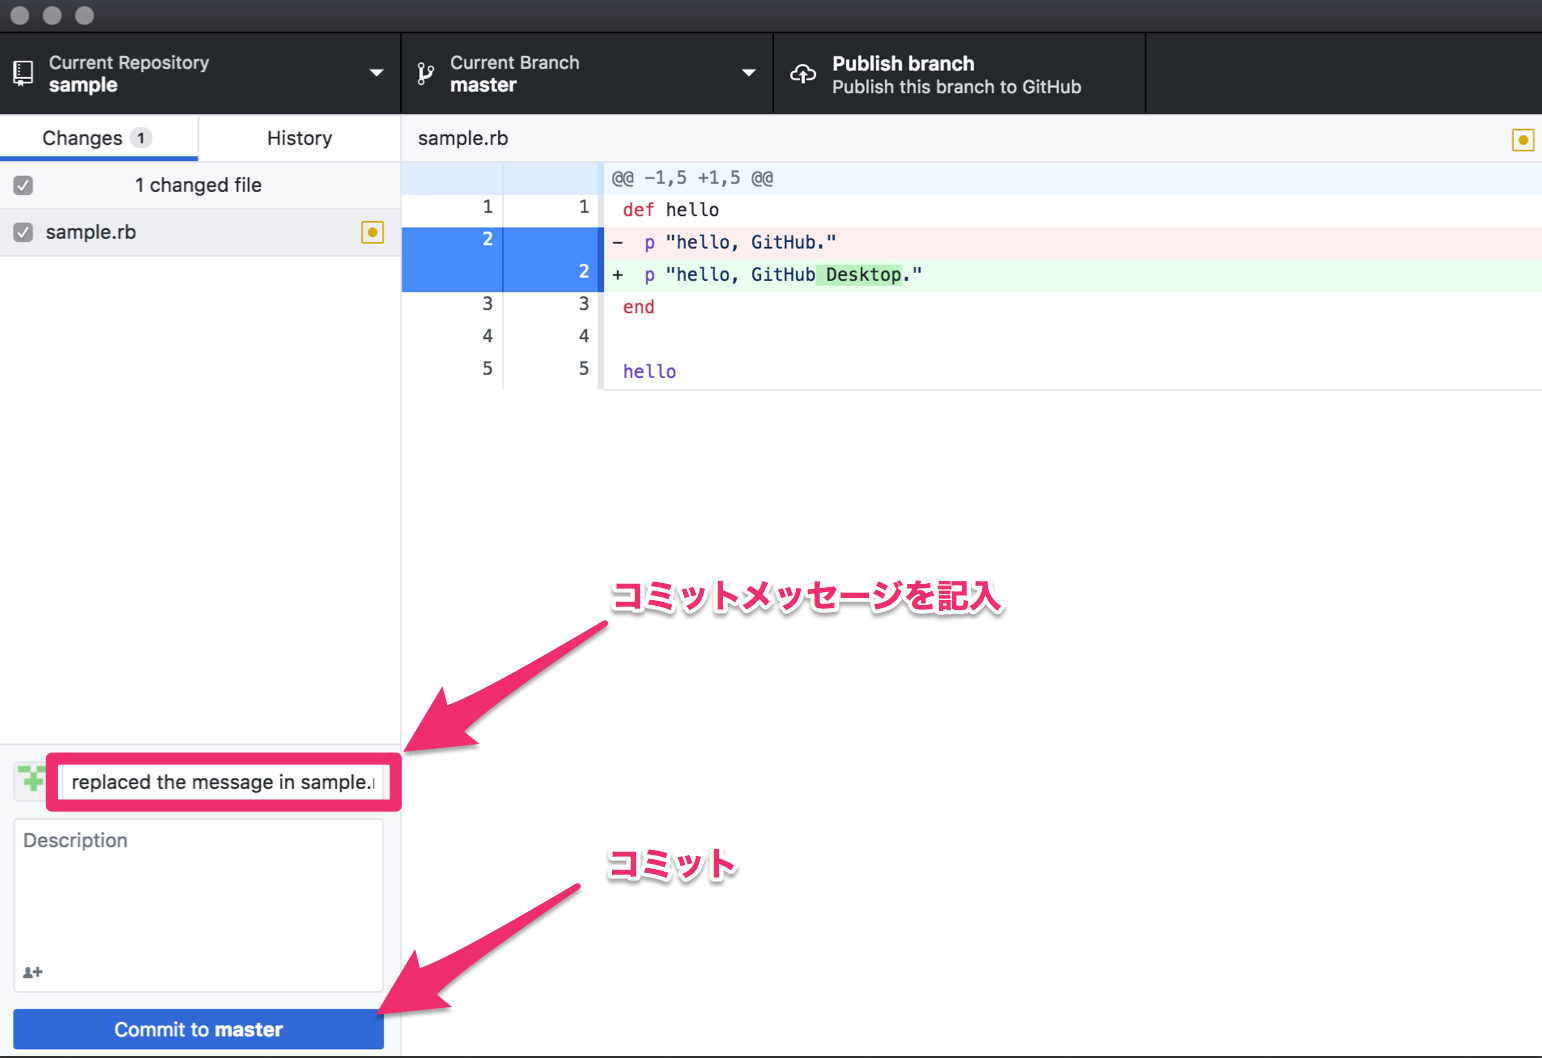
Task: Click the green avatar icon beside summary field
Action: click(31, 780)
